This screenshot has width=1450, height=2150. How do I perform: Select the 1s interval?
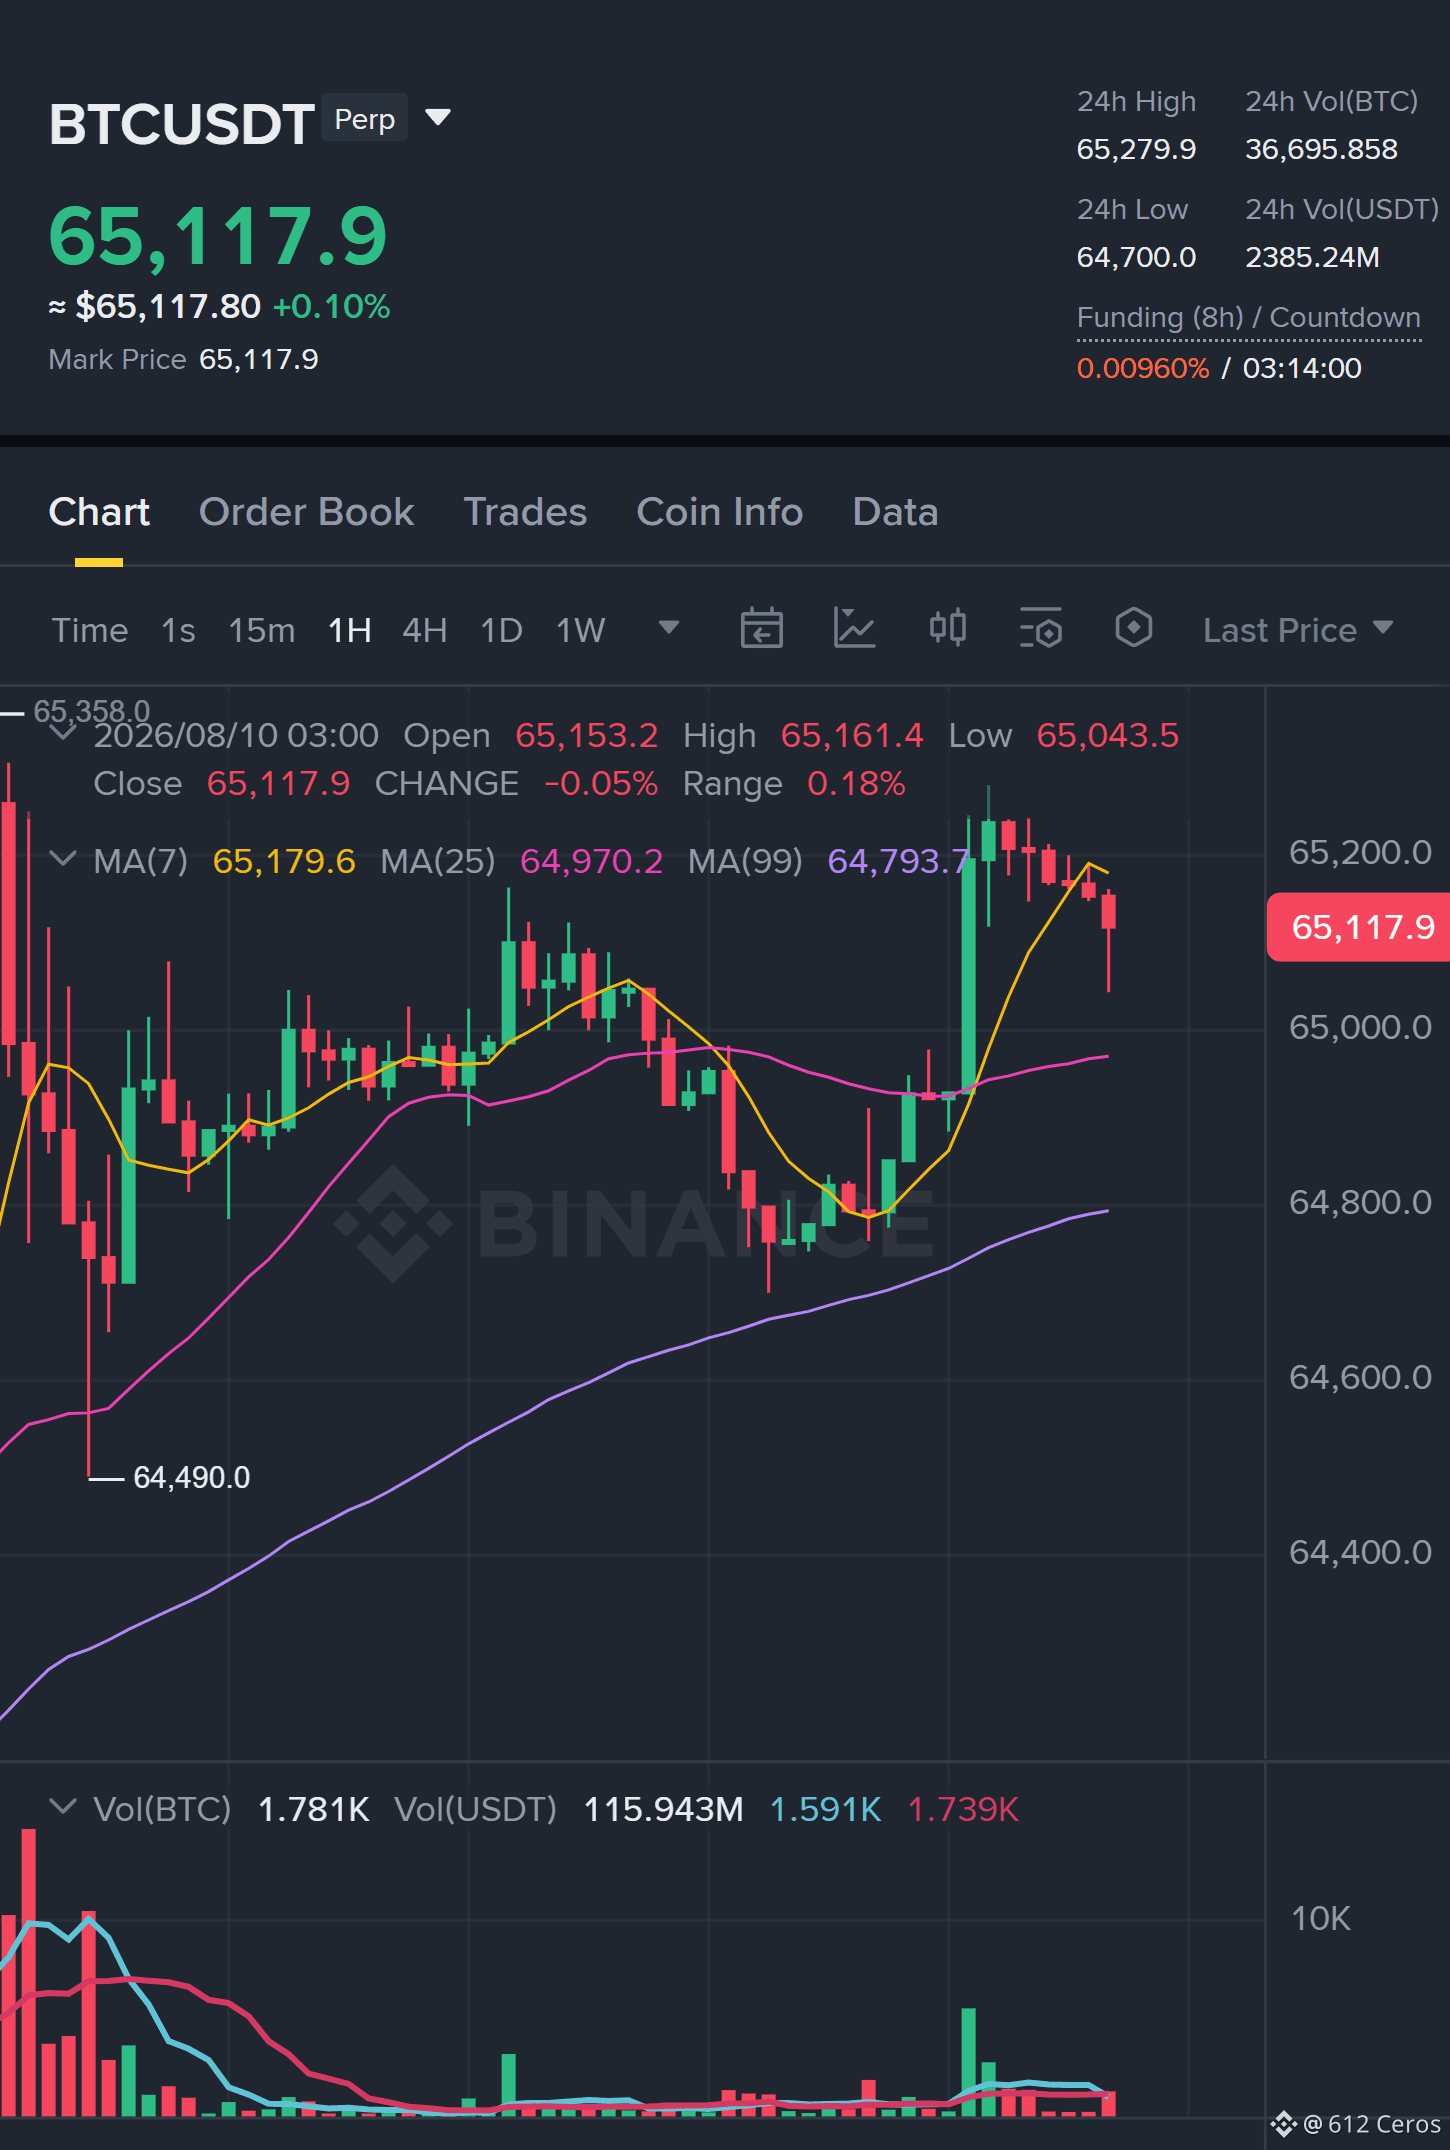178,630
